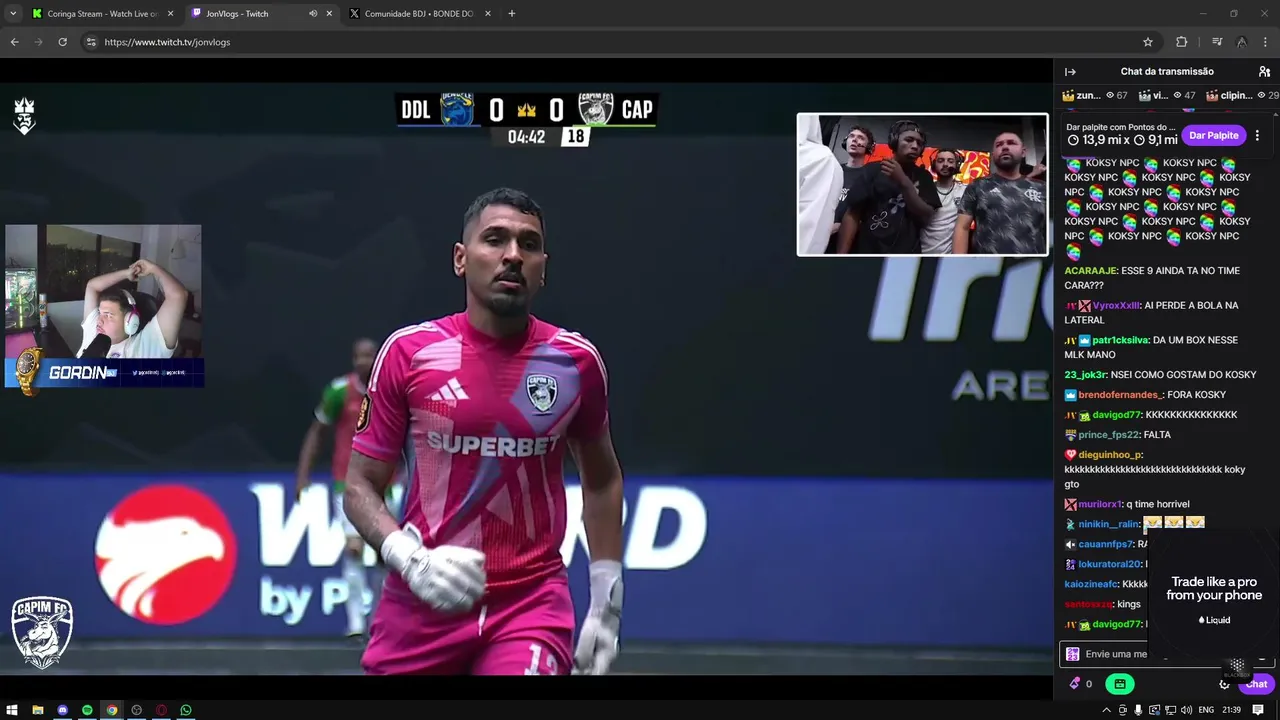Click the stream video player

click(x=526, y=378)
